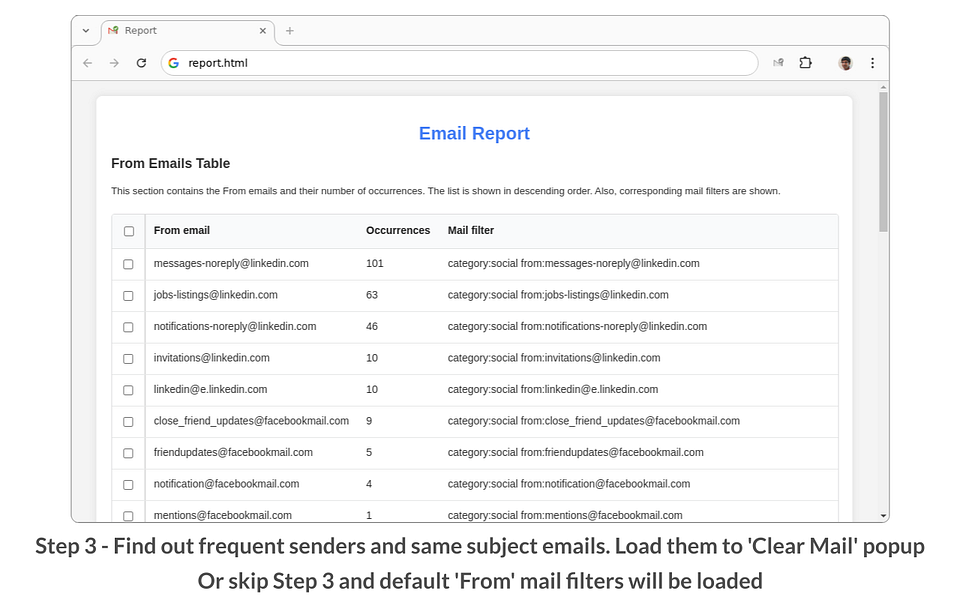The image size is (960, 600).
Task: Open the Clear Mail extension icon
Action: pos(778,62)
